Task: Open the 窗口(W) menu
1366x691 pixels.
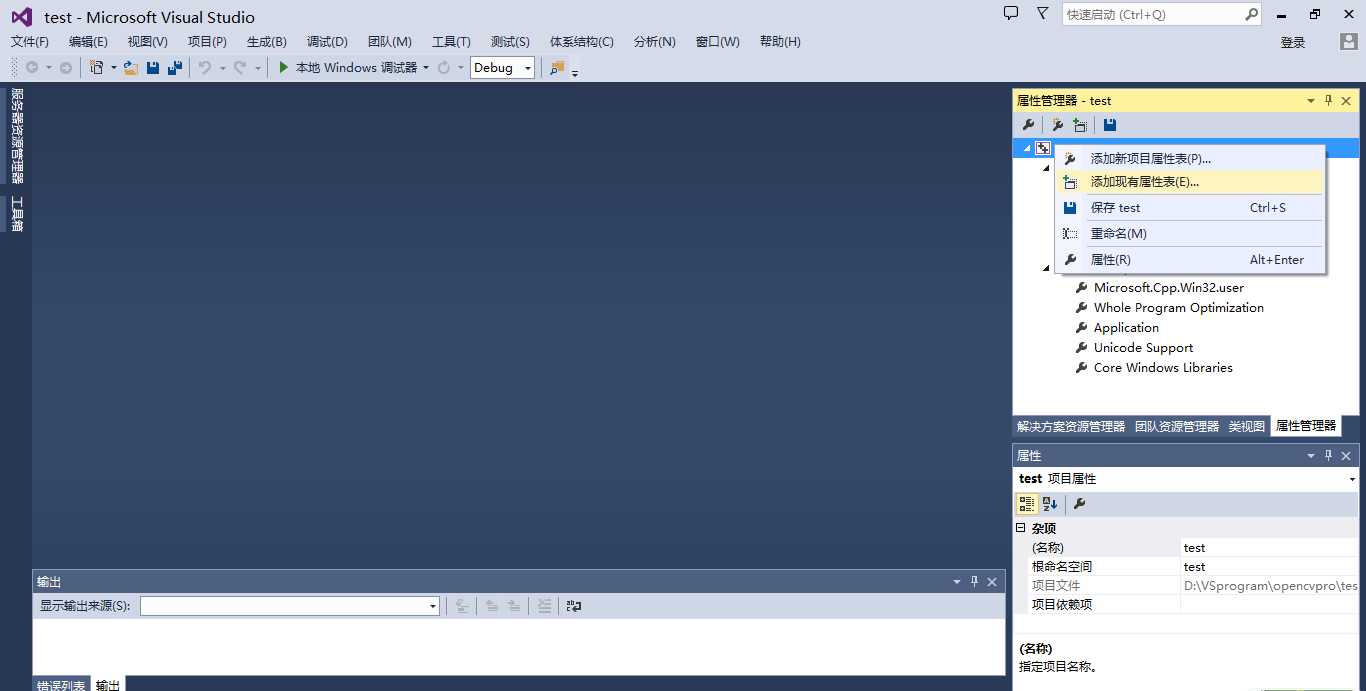Action: pos(718,41)
